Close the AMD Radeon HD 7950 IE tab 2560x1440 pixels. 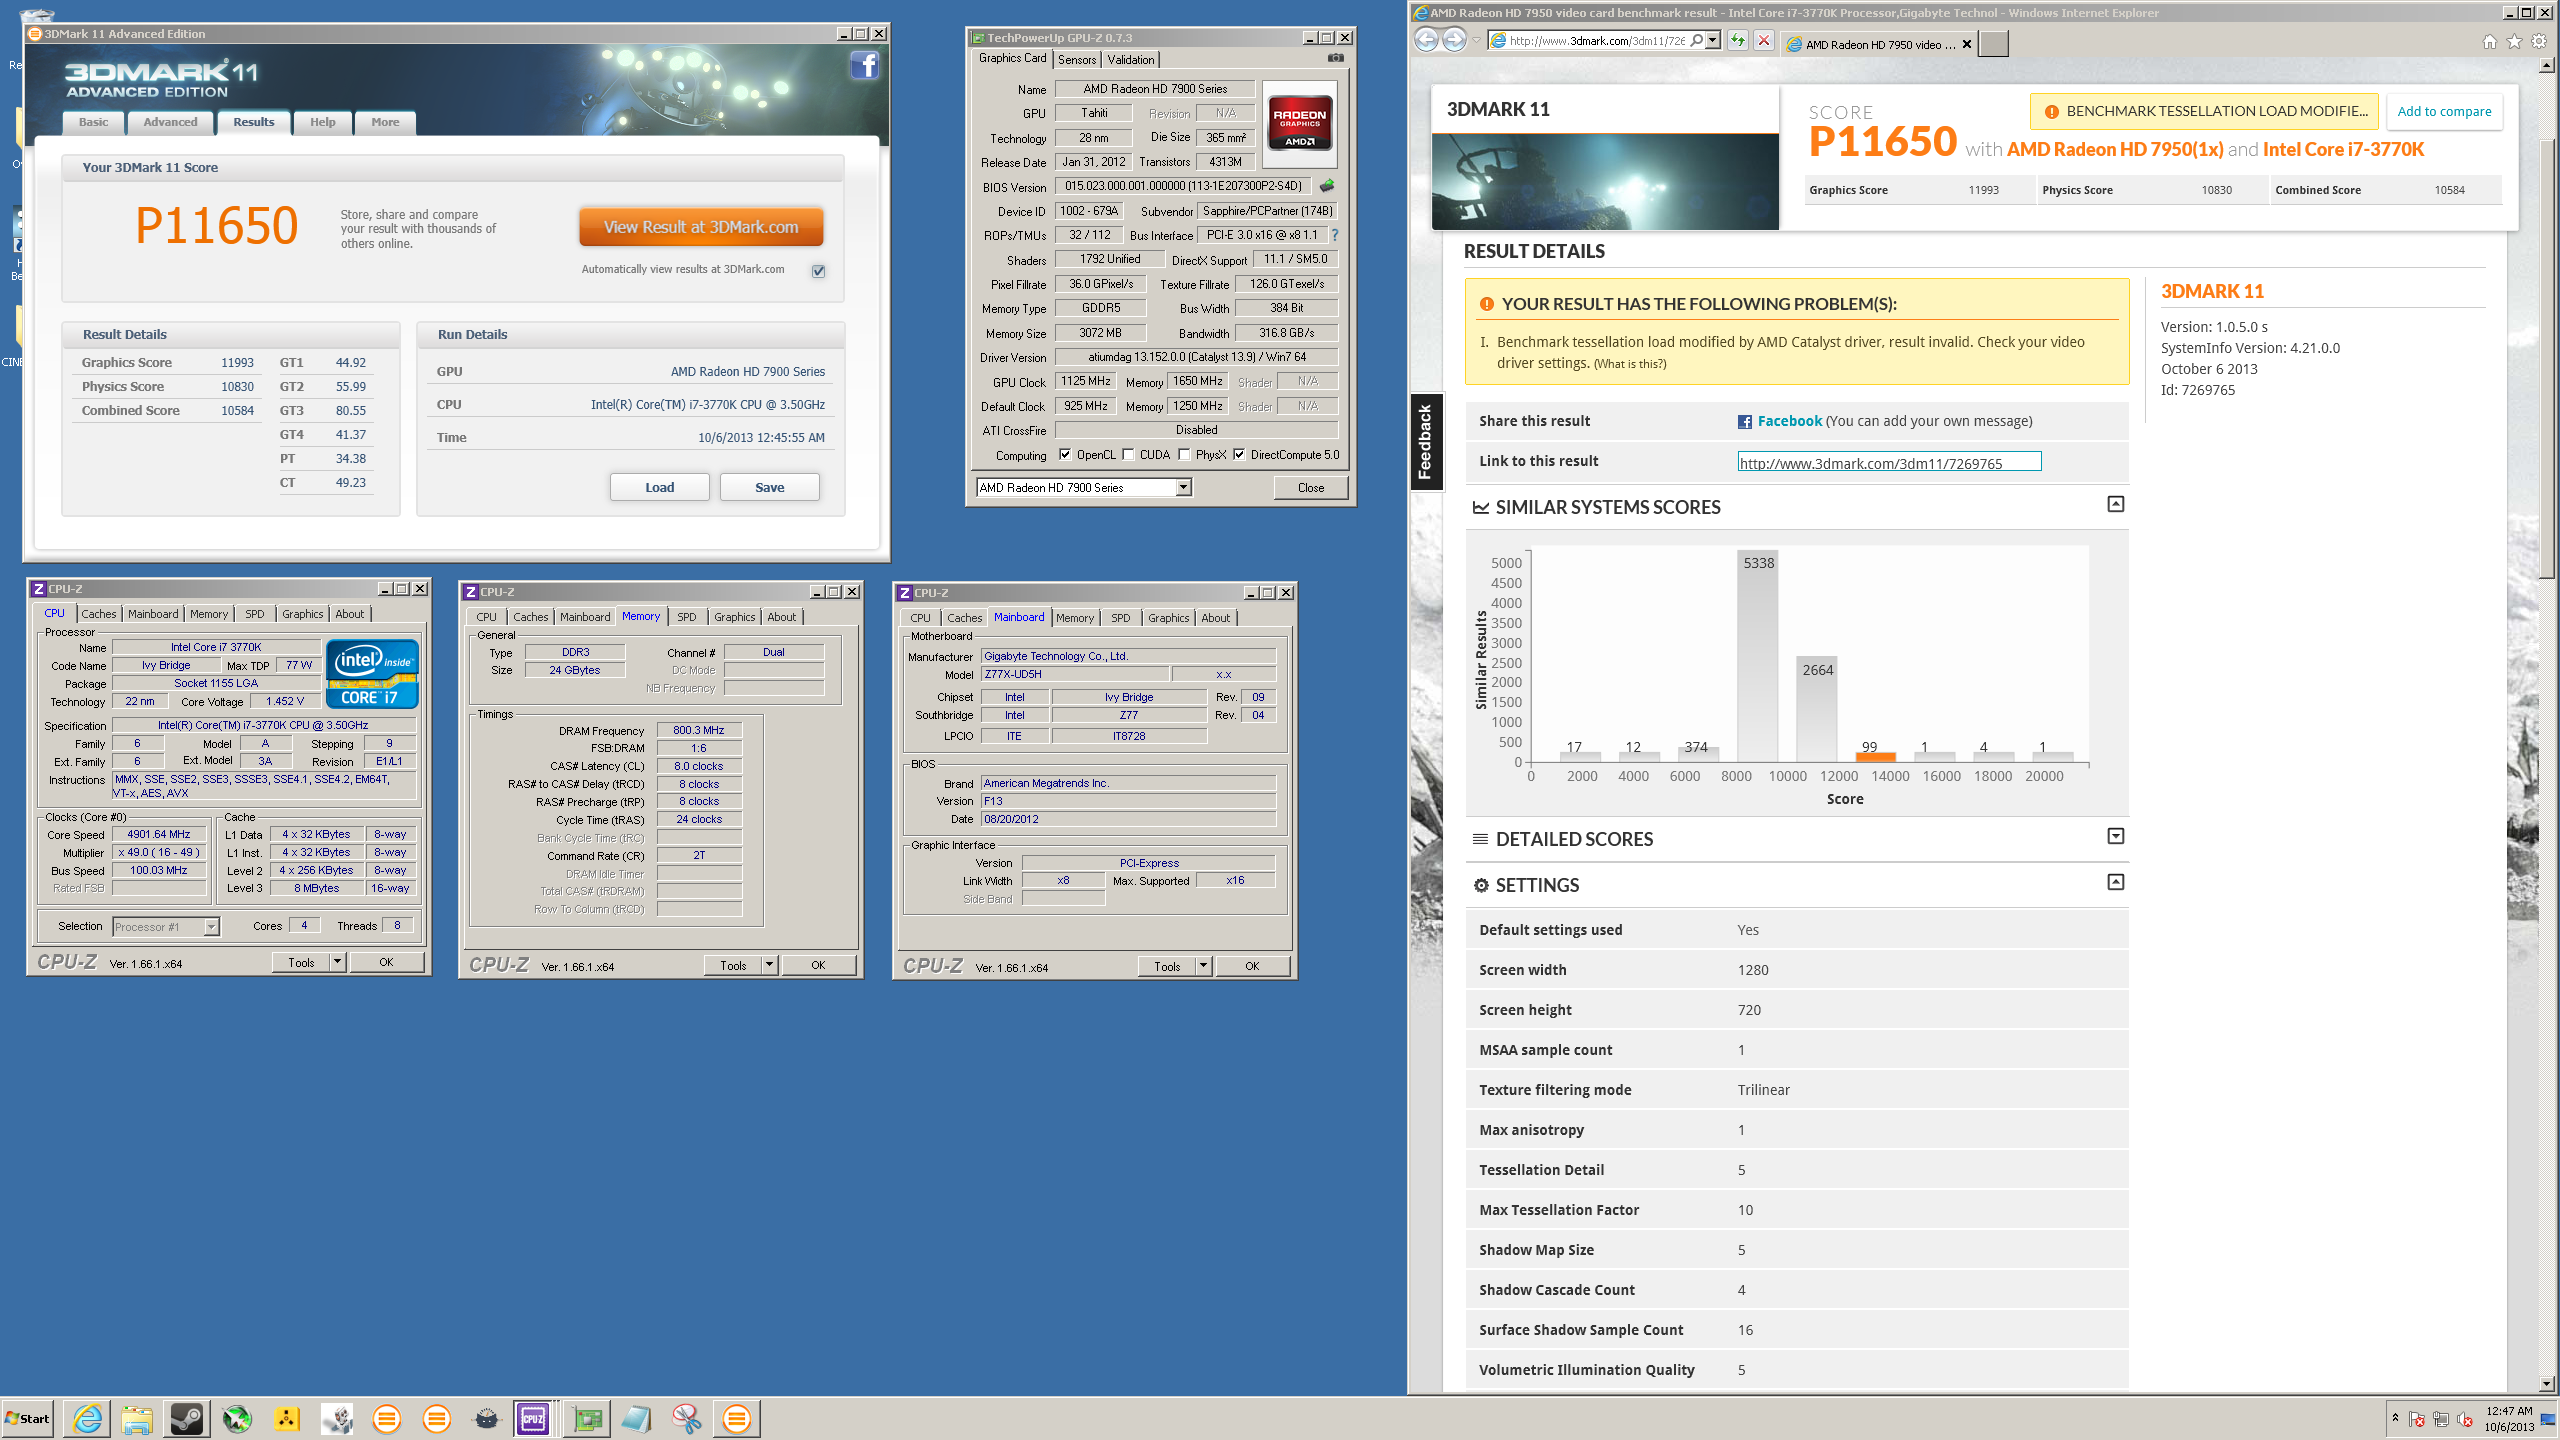(x=1967, y=44)
